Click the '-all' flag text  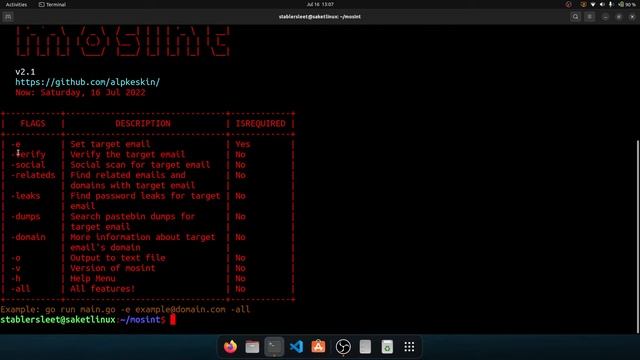coord(21,289)
